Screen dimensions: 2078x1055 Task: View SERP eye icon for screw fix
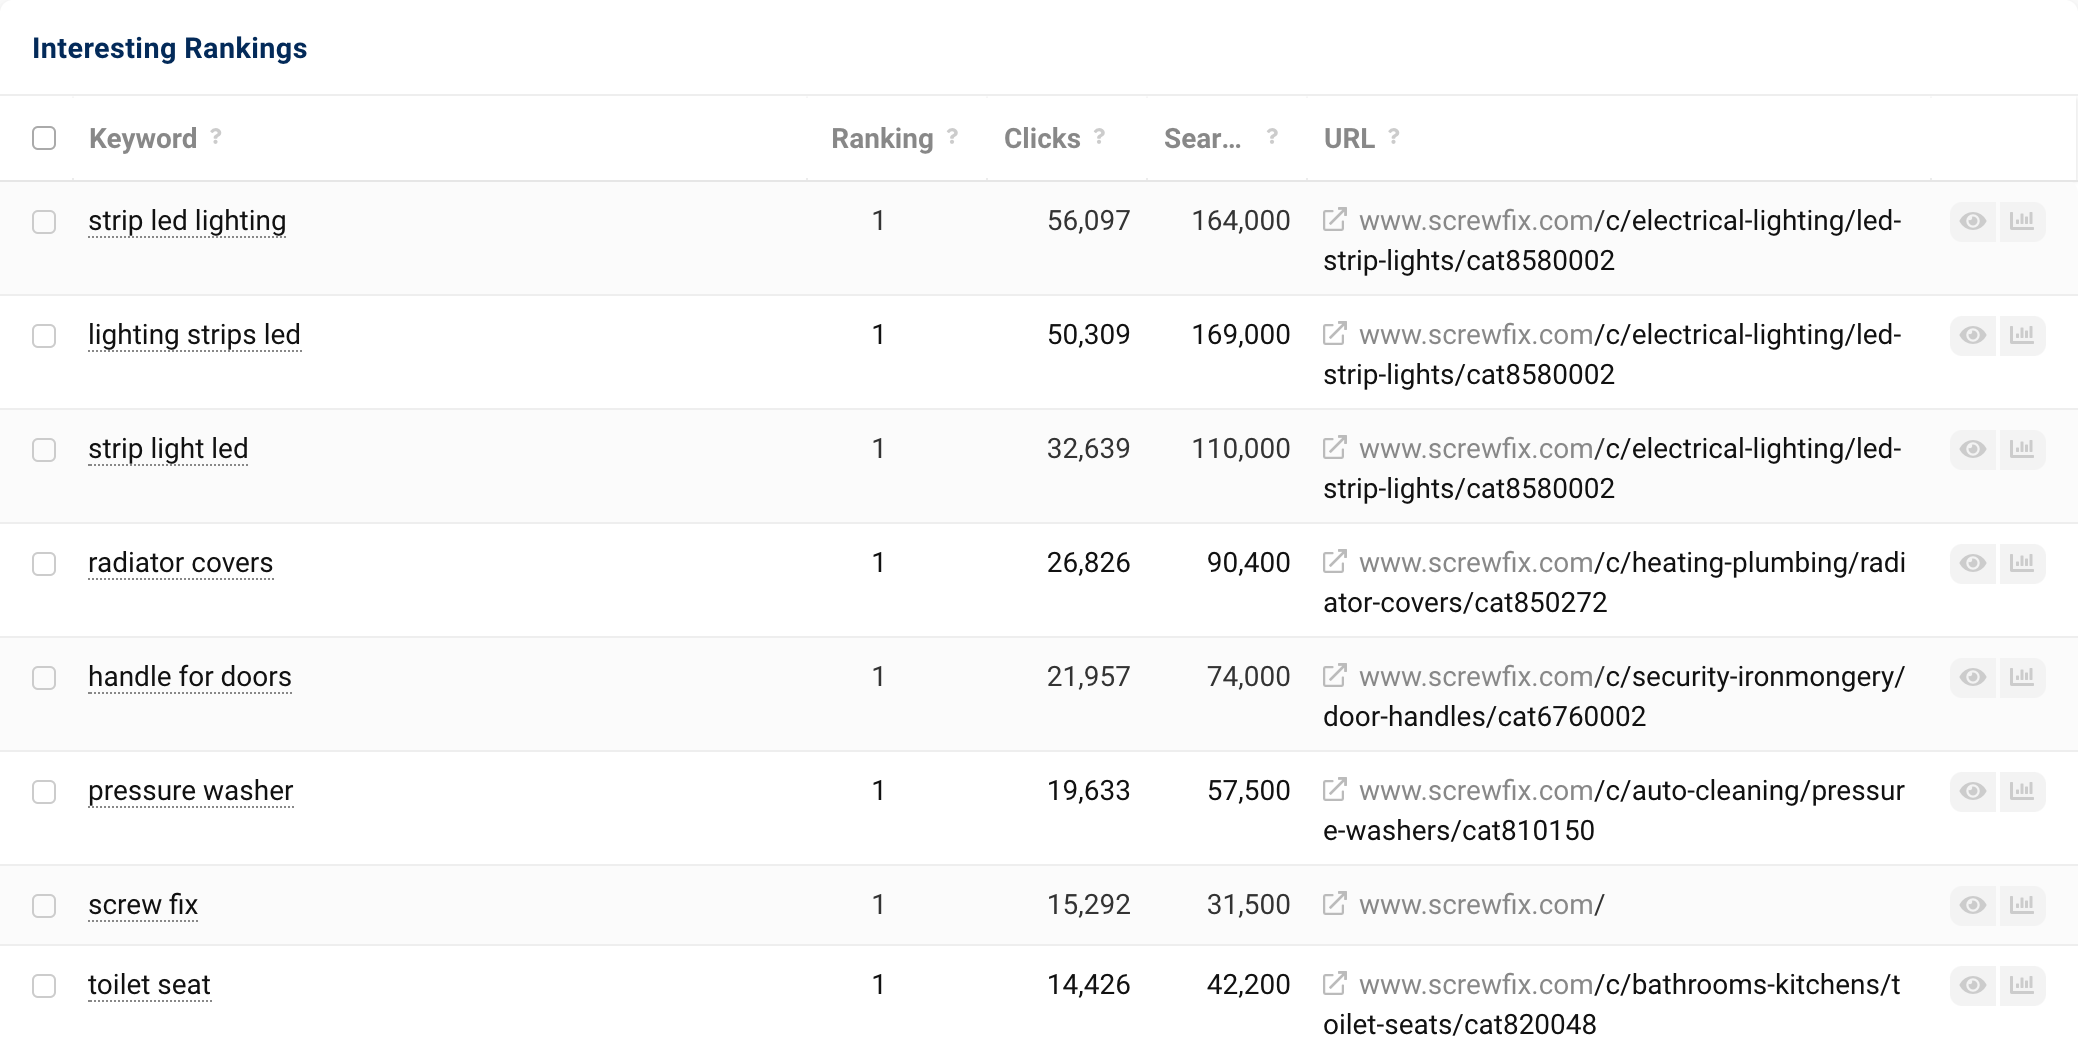pos(1973,905)
